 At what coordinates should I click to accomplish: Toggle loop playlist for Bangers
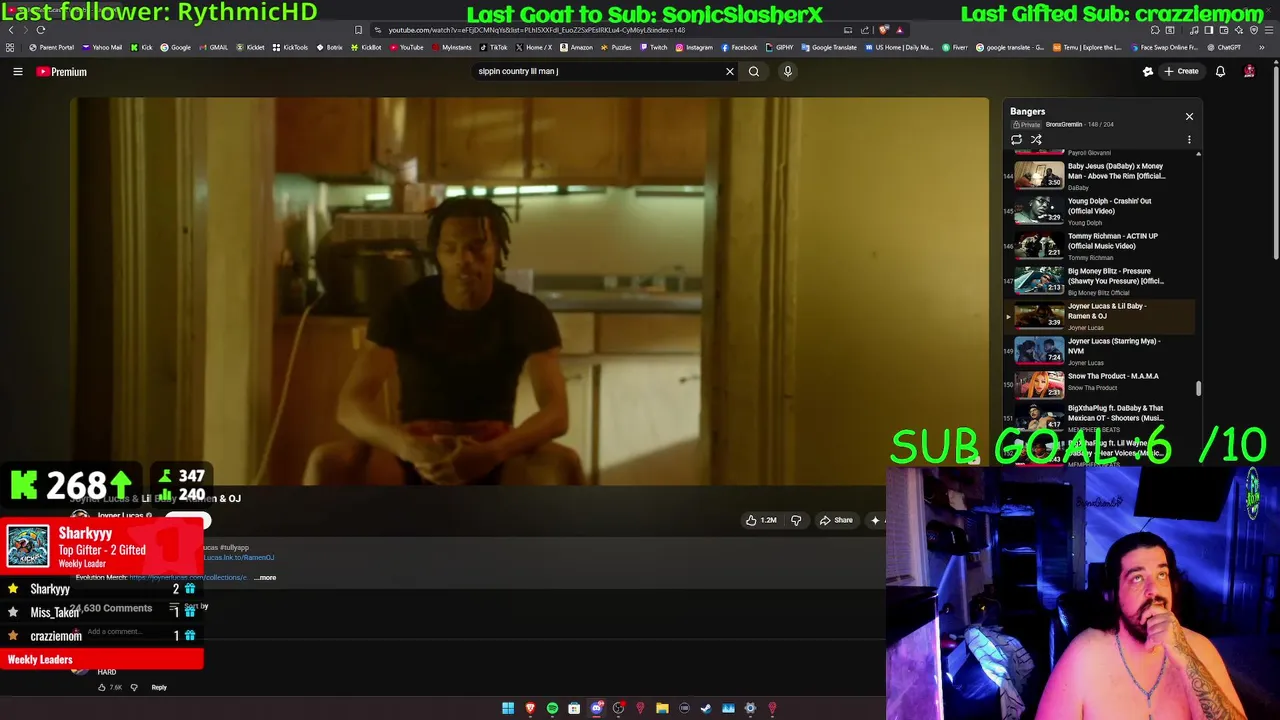coord(1017,140)
